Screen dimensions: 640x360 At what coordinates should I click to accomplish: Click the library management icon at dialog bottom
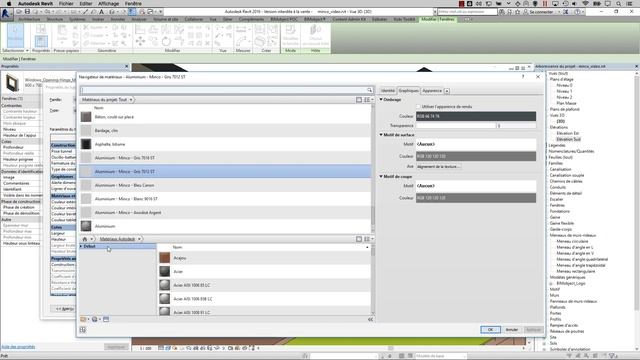pyautogui.click(x=94, y=319)
